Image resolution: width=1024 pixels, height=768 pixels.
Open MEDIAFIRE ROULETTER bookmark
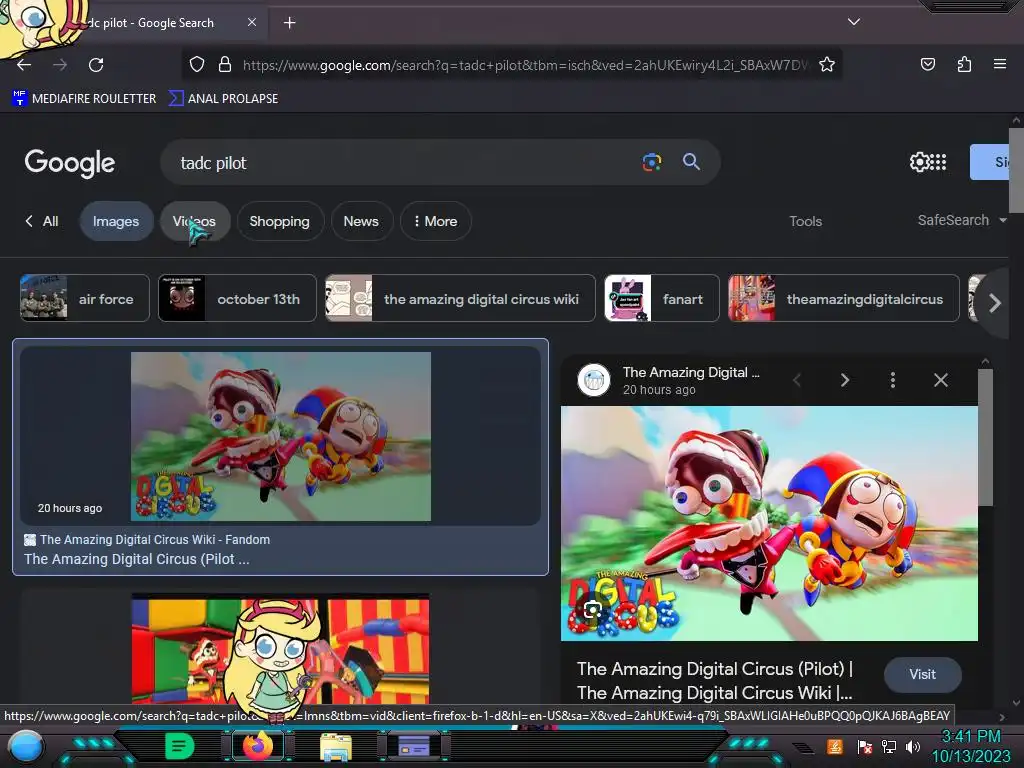point(84,99)
